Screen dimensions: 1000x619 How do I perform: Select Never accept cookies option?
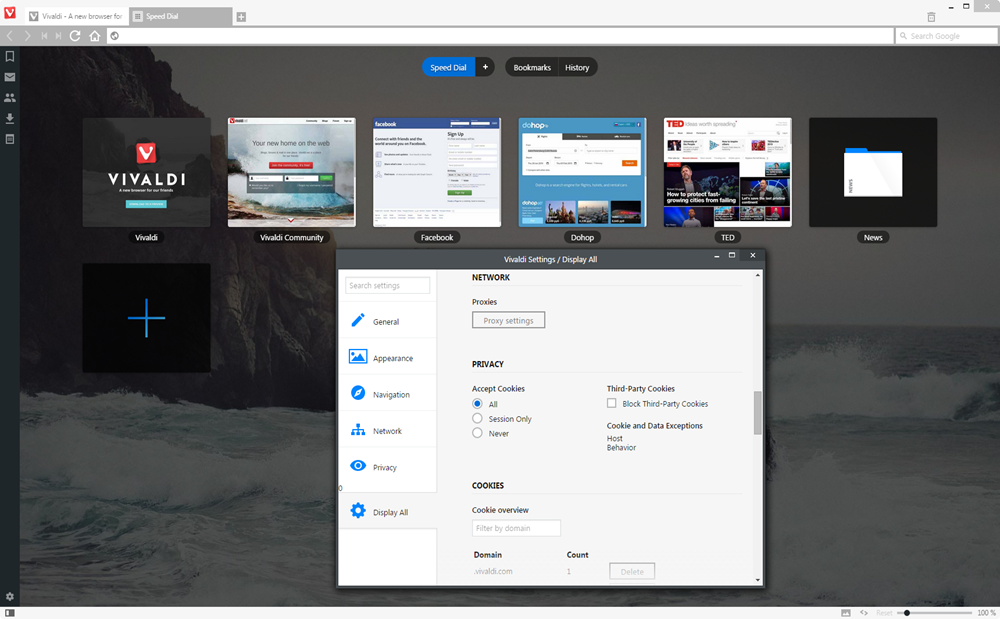click(477, 433)
